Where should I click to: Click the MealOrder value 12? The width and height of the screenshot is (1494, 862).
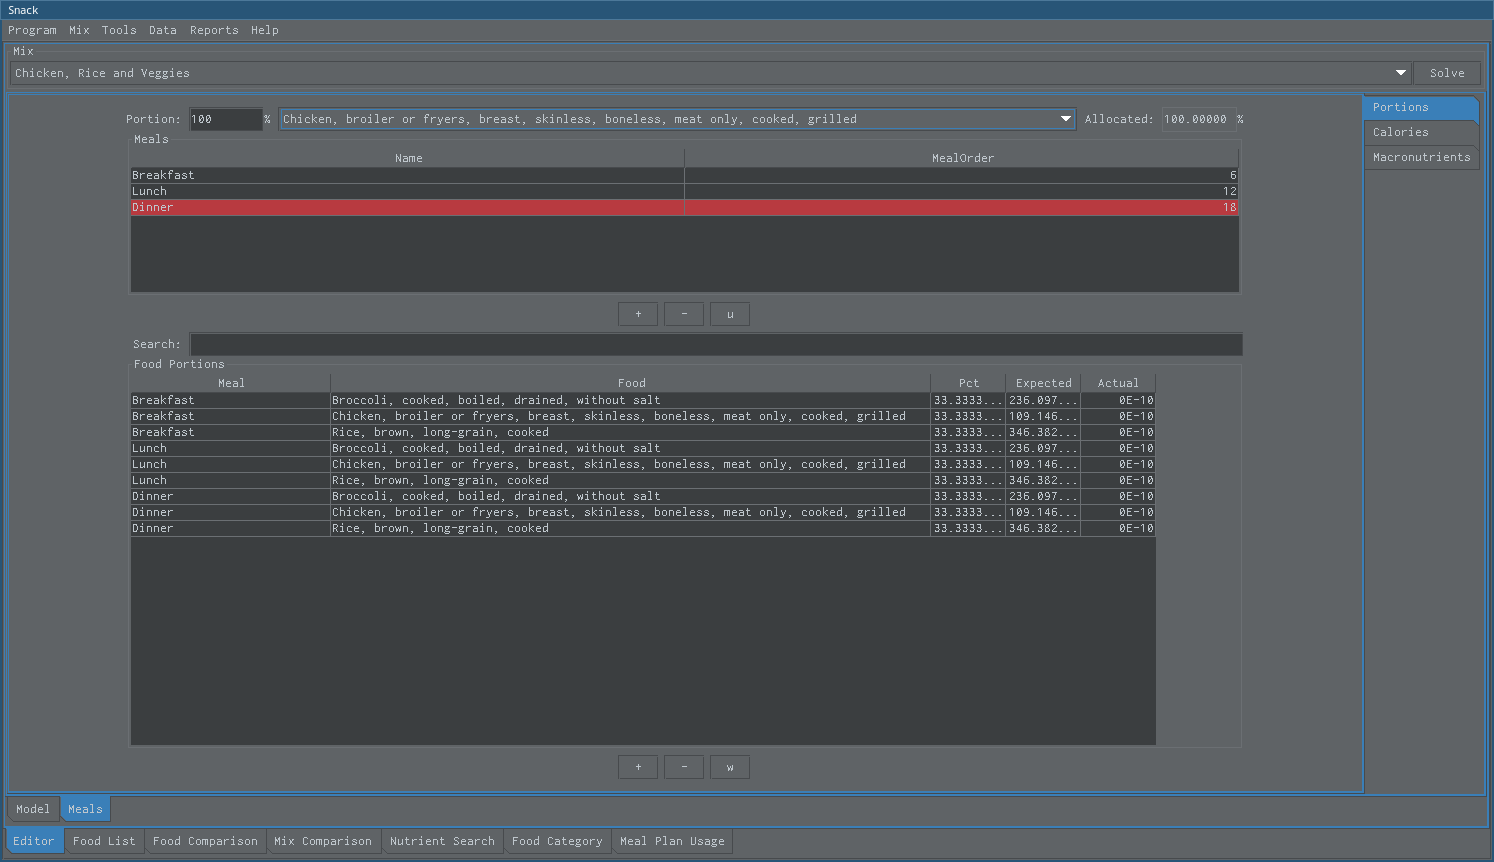coord(962,191)
